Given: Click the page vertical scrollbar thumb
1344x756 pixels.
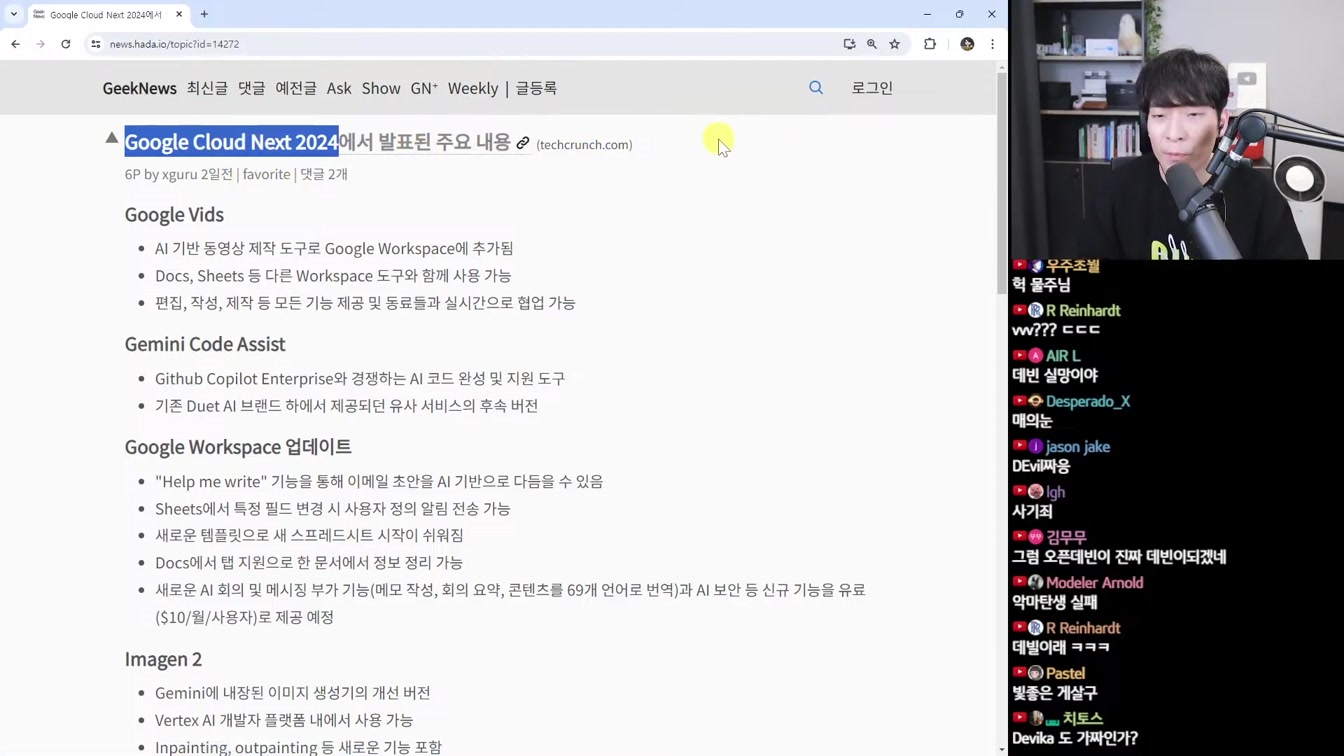Looking at the screenshot, I should point(1002,183).
